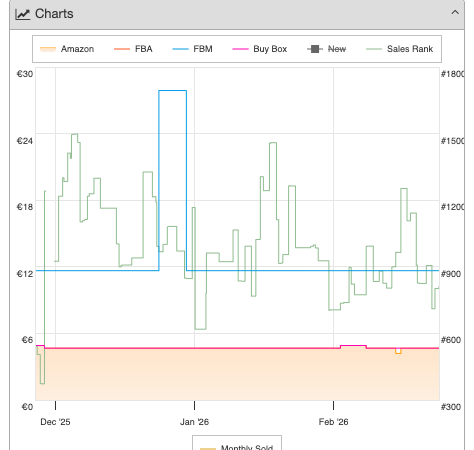
Task: Click the €24 price axis label
Action: pyautogui.click(x=25, y=141)
